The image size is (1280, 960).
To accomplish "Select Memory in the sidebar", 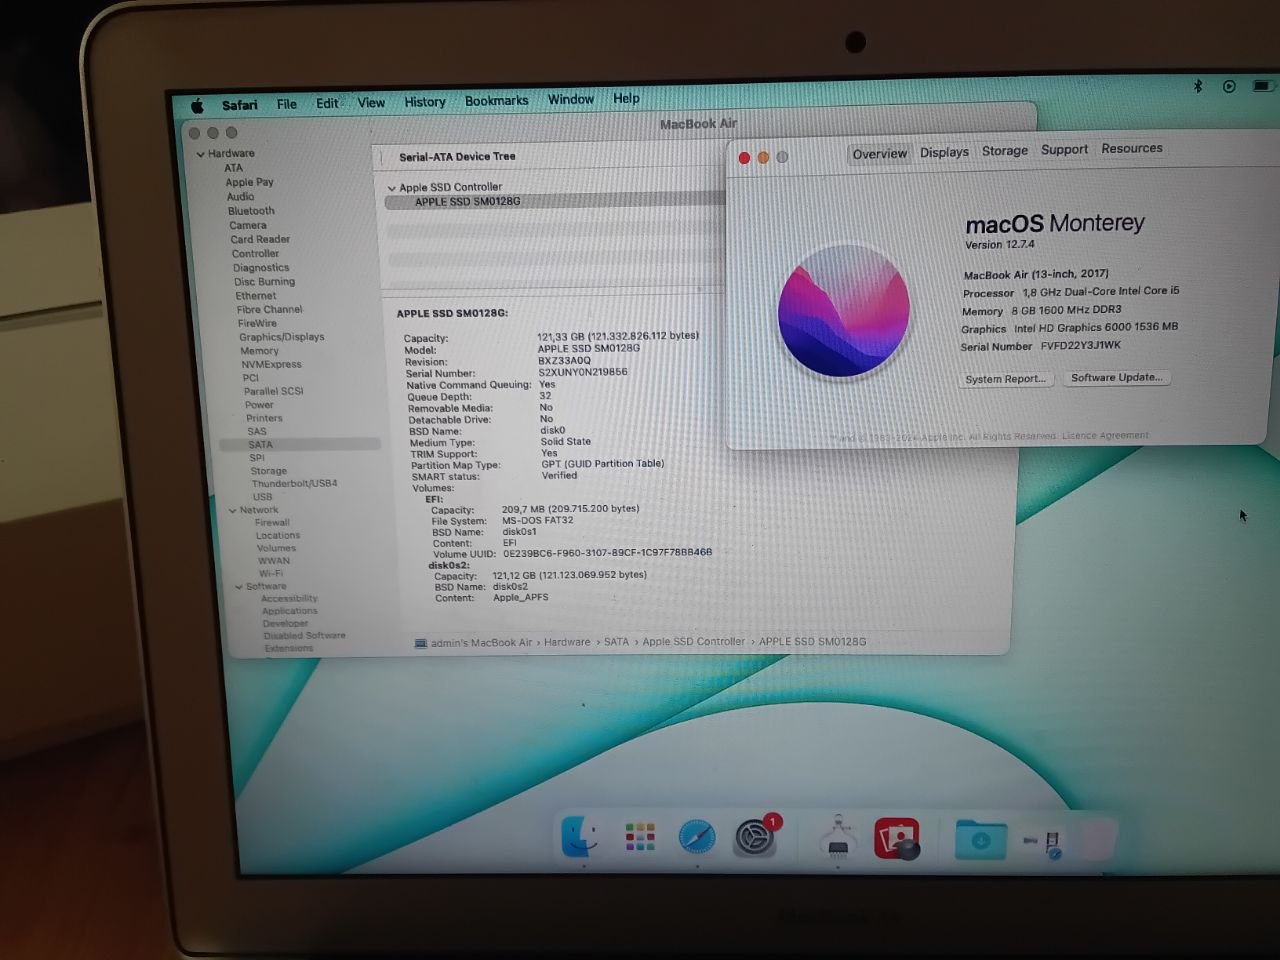I will tap(259, 351).
